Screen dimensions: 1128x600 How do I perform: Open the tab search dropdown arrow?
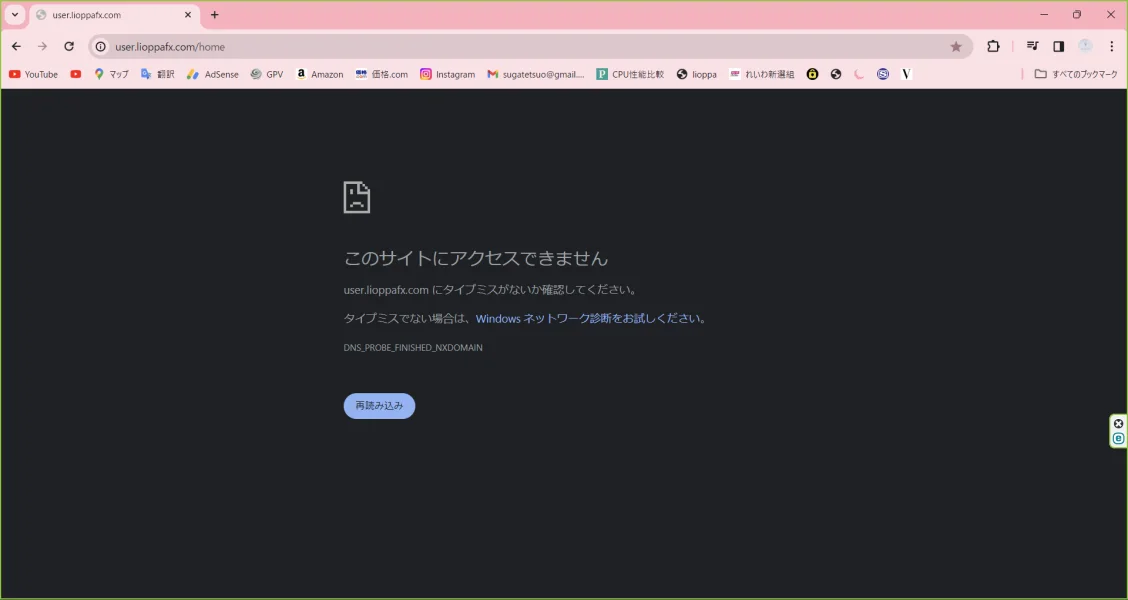point(14,14)
